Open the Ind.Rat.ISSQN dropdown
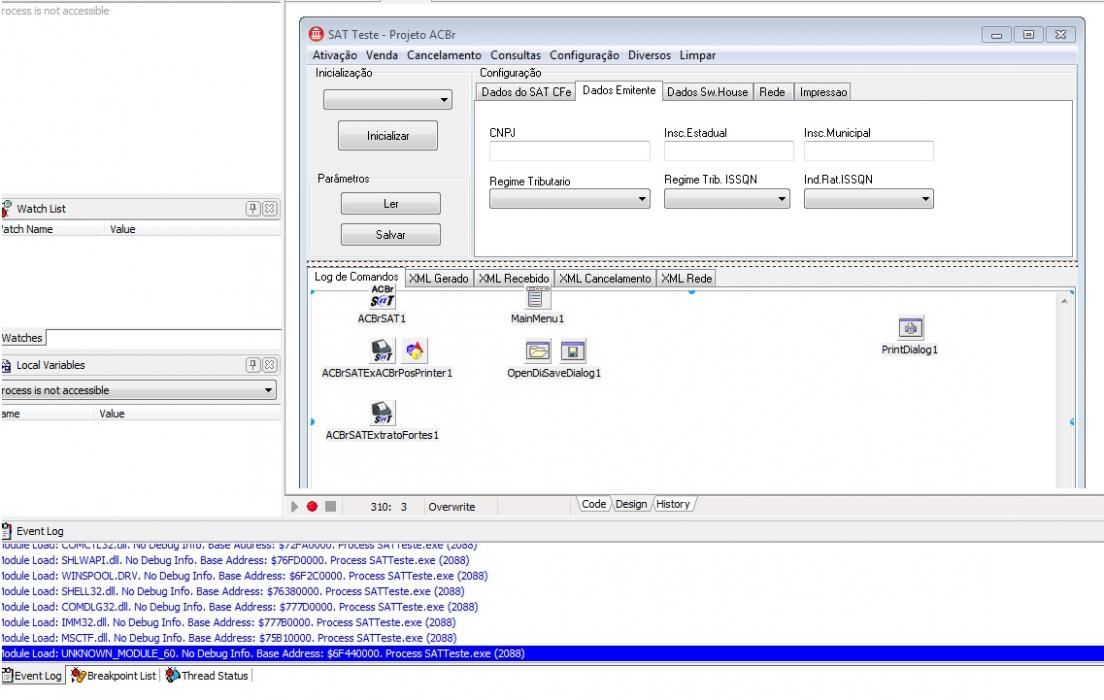 tap(869, 199)
